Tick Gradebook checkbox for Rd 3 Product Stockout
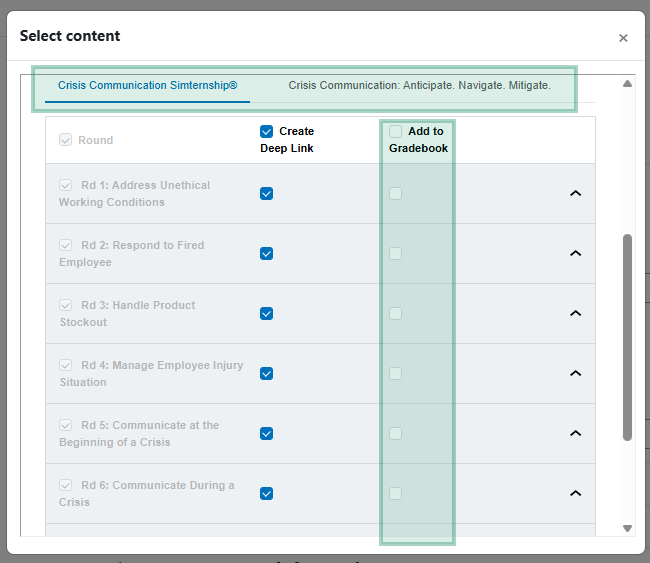650x563 pixels. [395, 313]
